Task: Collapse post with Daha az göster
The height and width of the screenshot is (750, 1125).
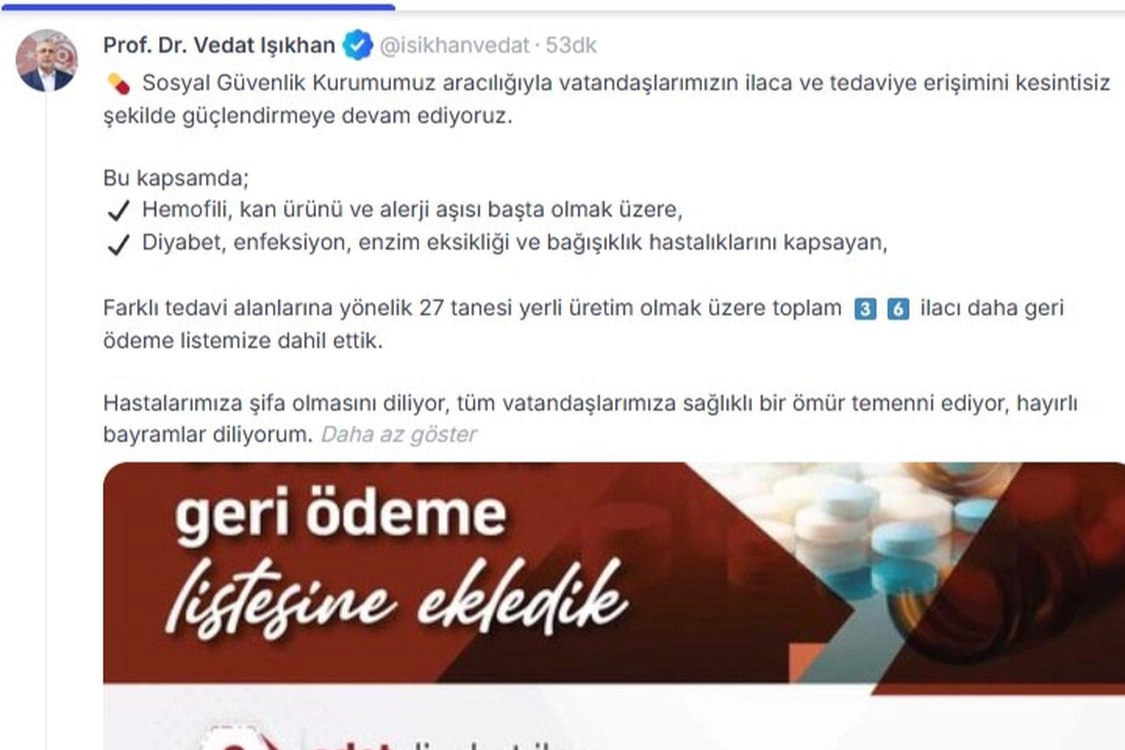Action: [x=399, y=434]
